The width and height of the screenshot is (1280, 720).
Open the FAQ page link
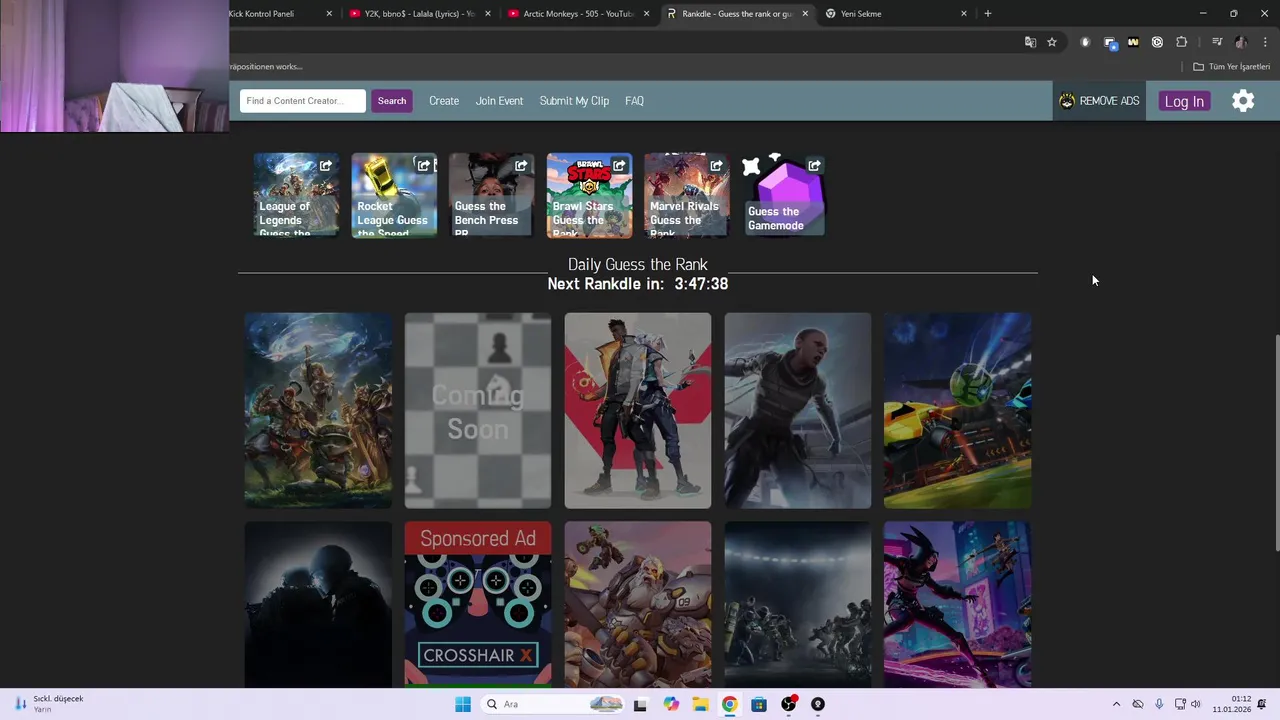click(634, 101)
